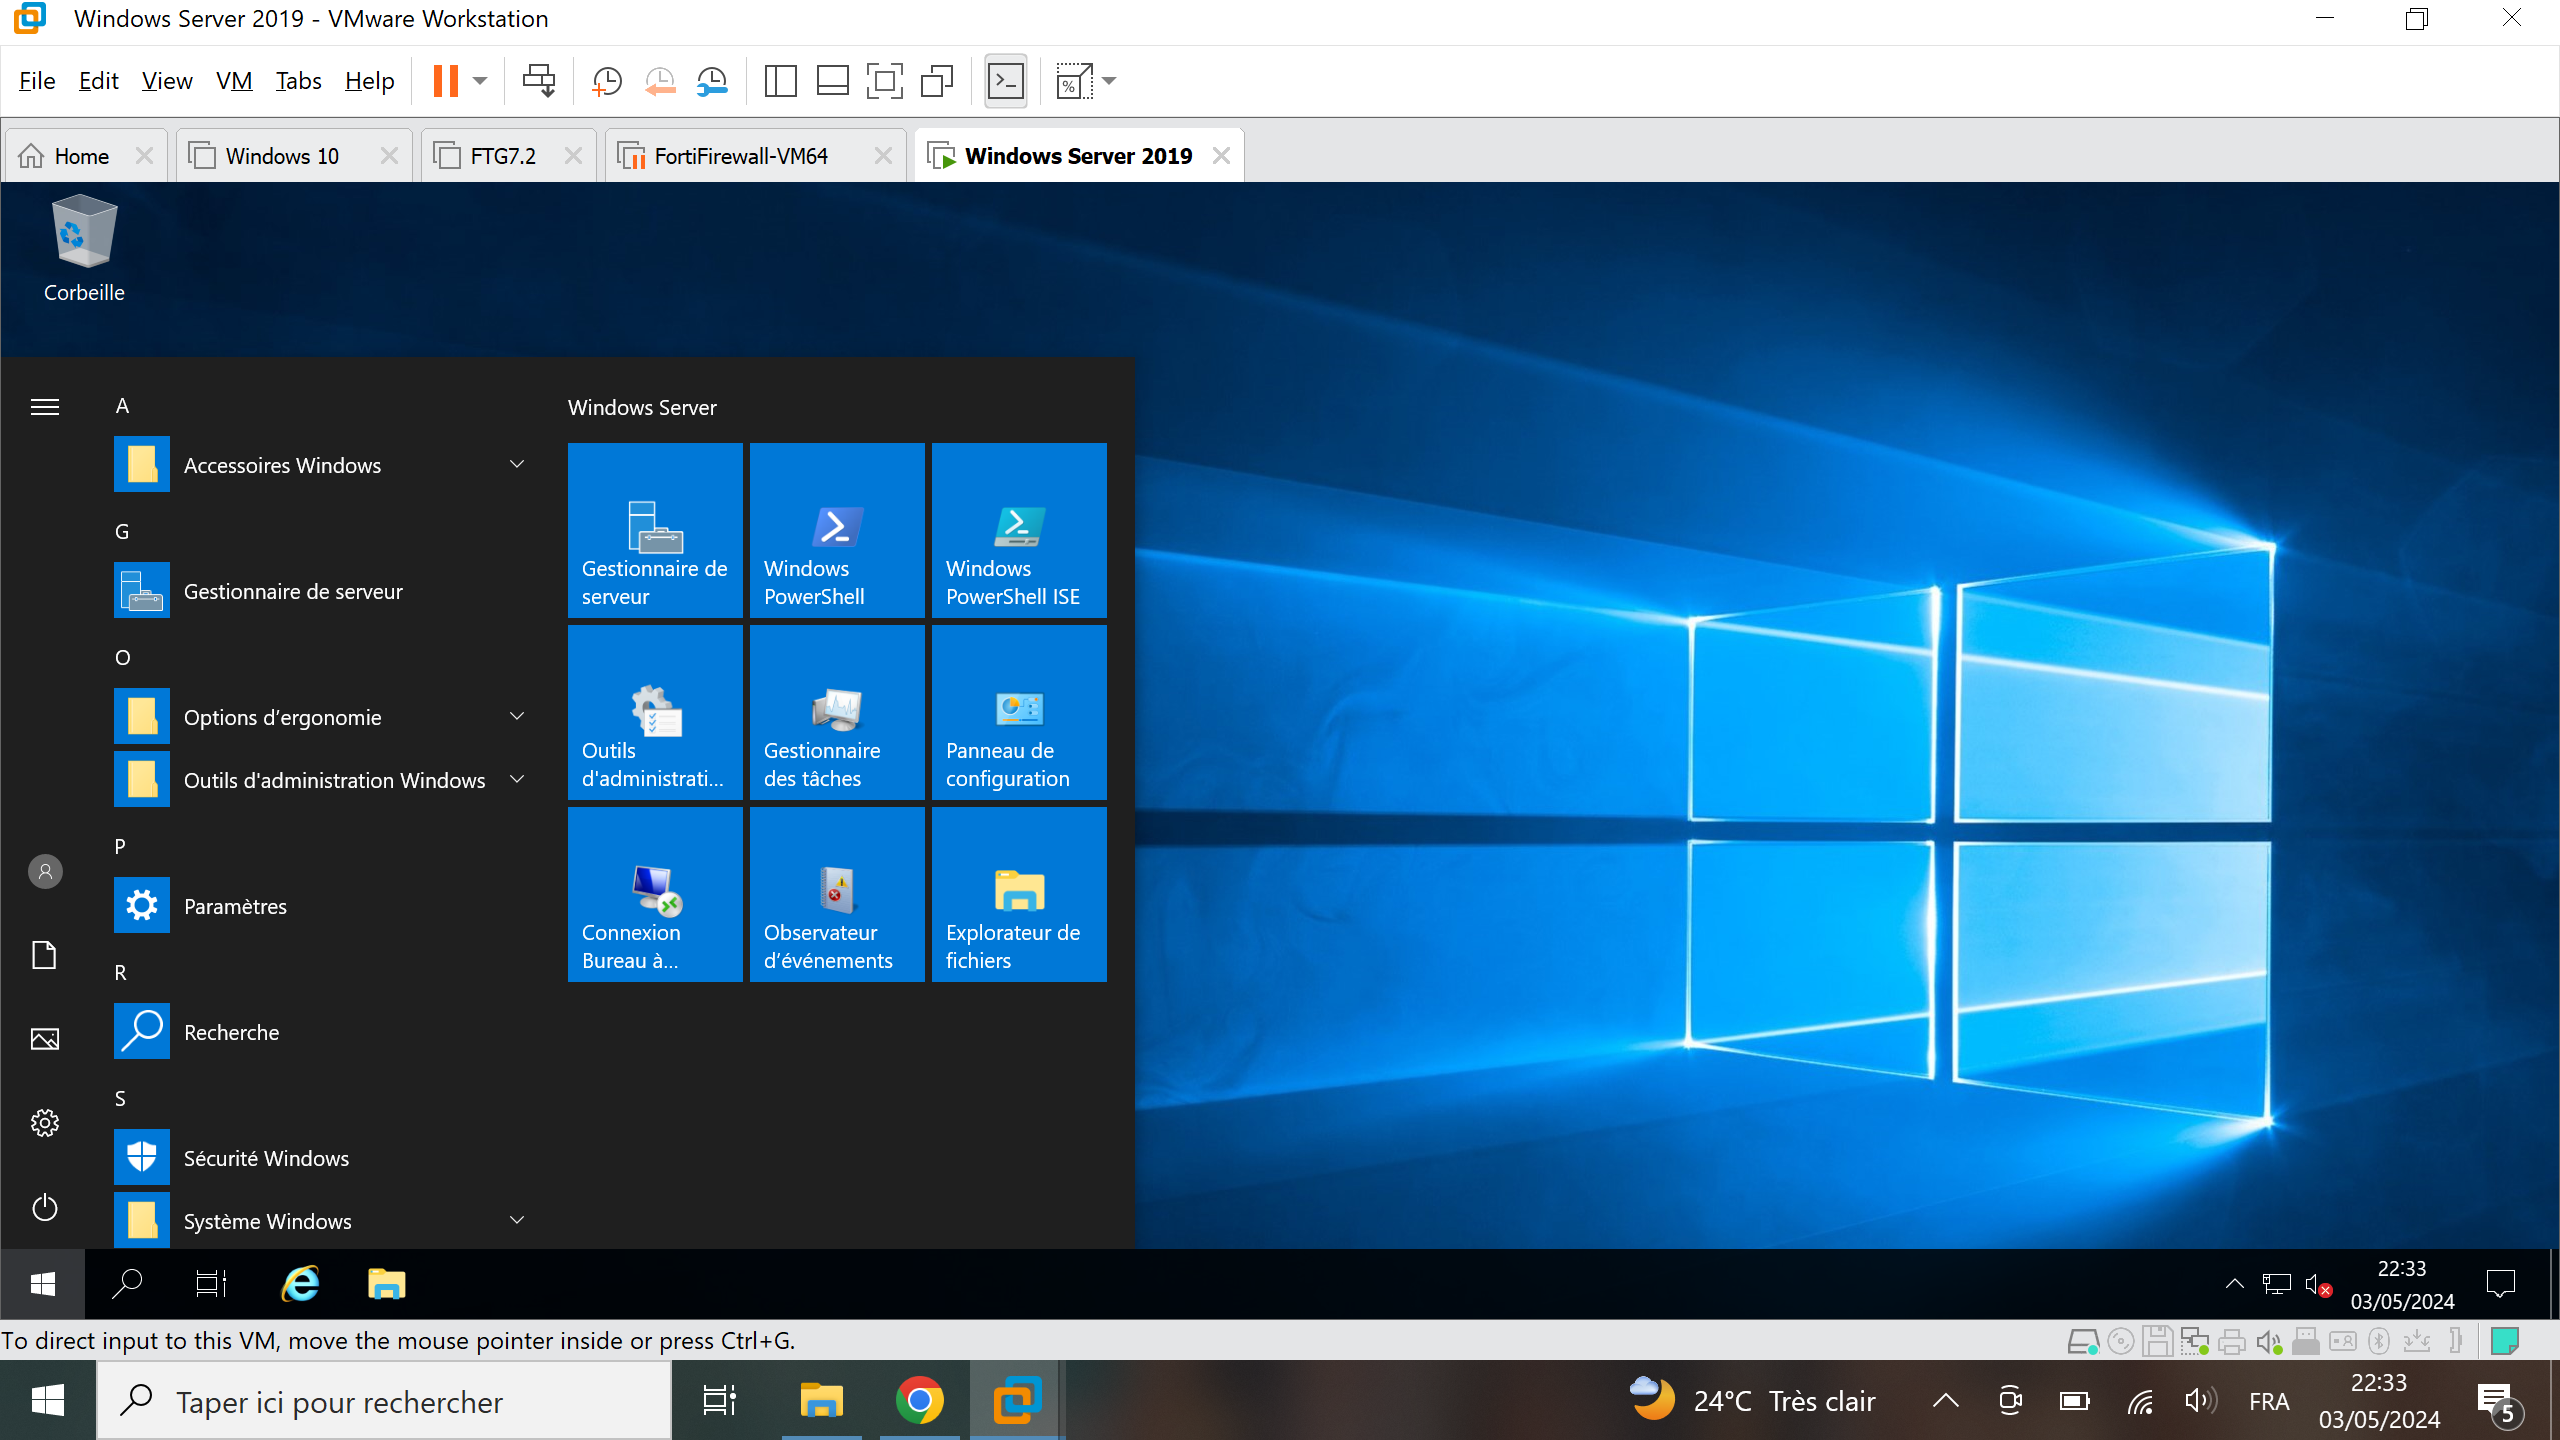
Task: Close the Windows Server 2019 tab
Action: [1221, 156]
